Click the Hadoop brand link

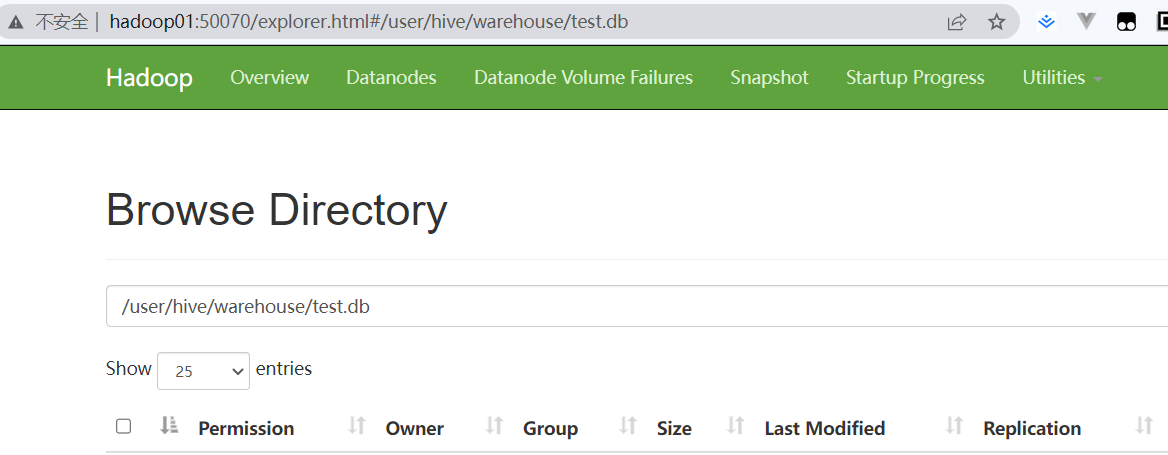coord(149,78)
